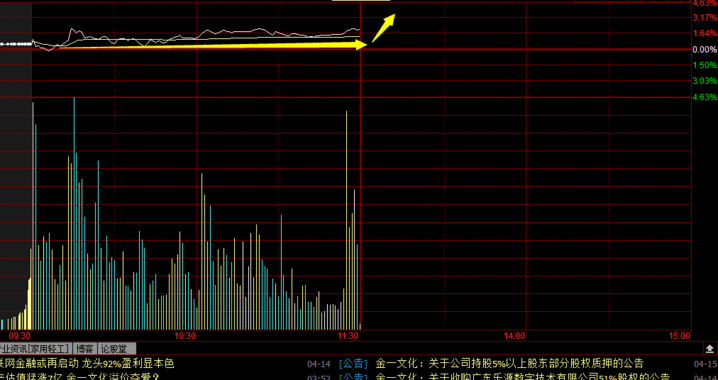718x380 pixels.
Task: Open the 收购广东乐源数字技术 announcement
Action: click(522, 377)
